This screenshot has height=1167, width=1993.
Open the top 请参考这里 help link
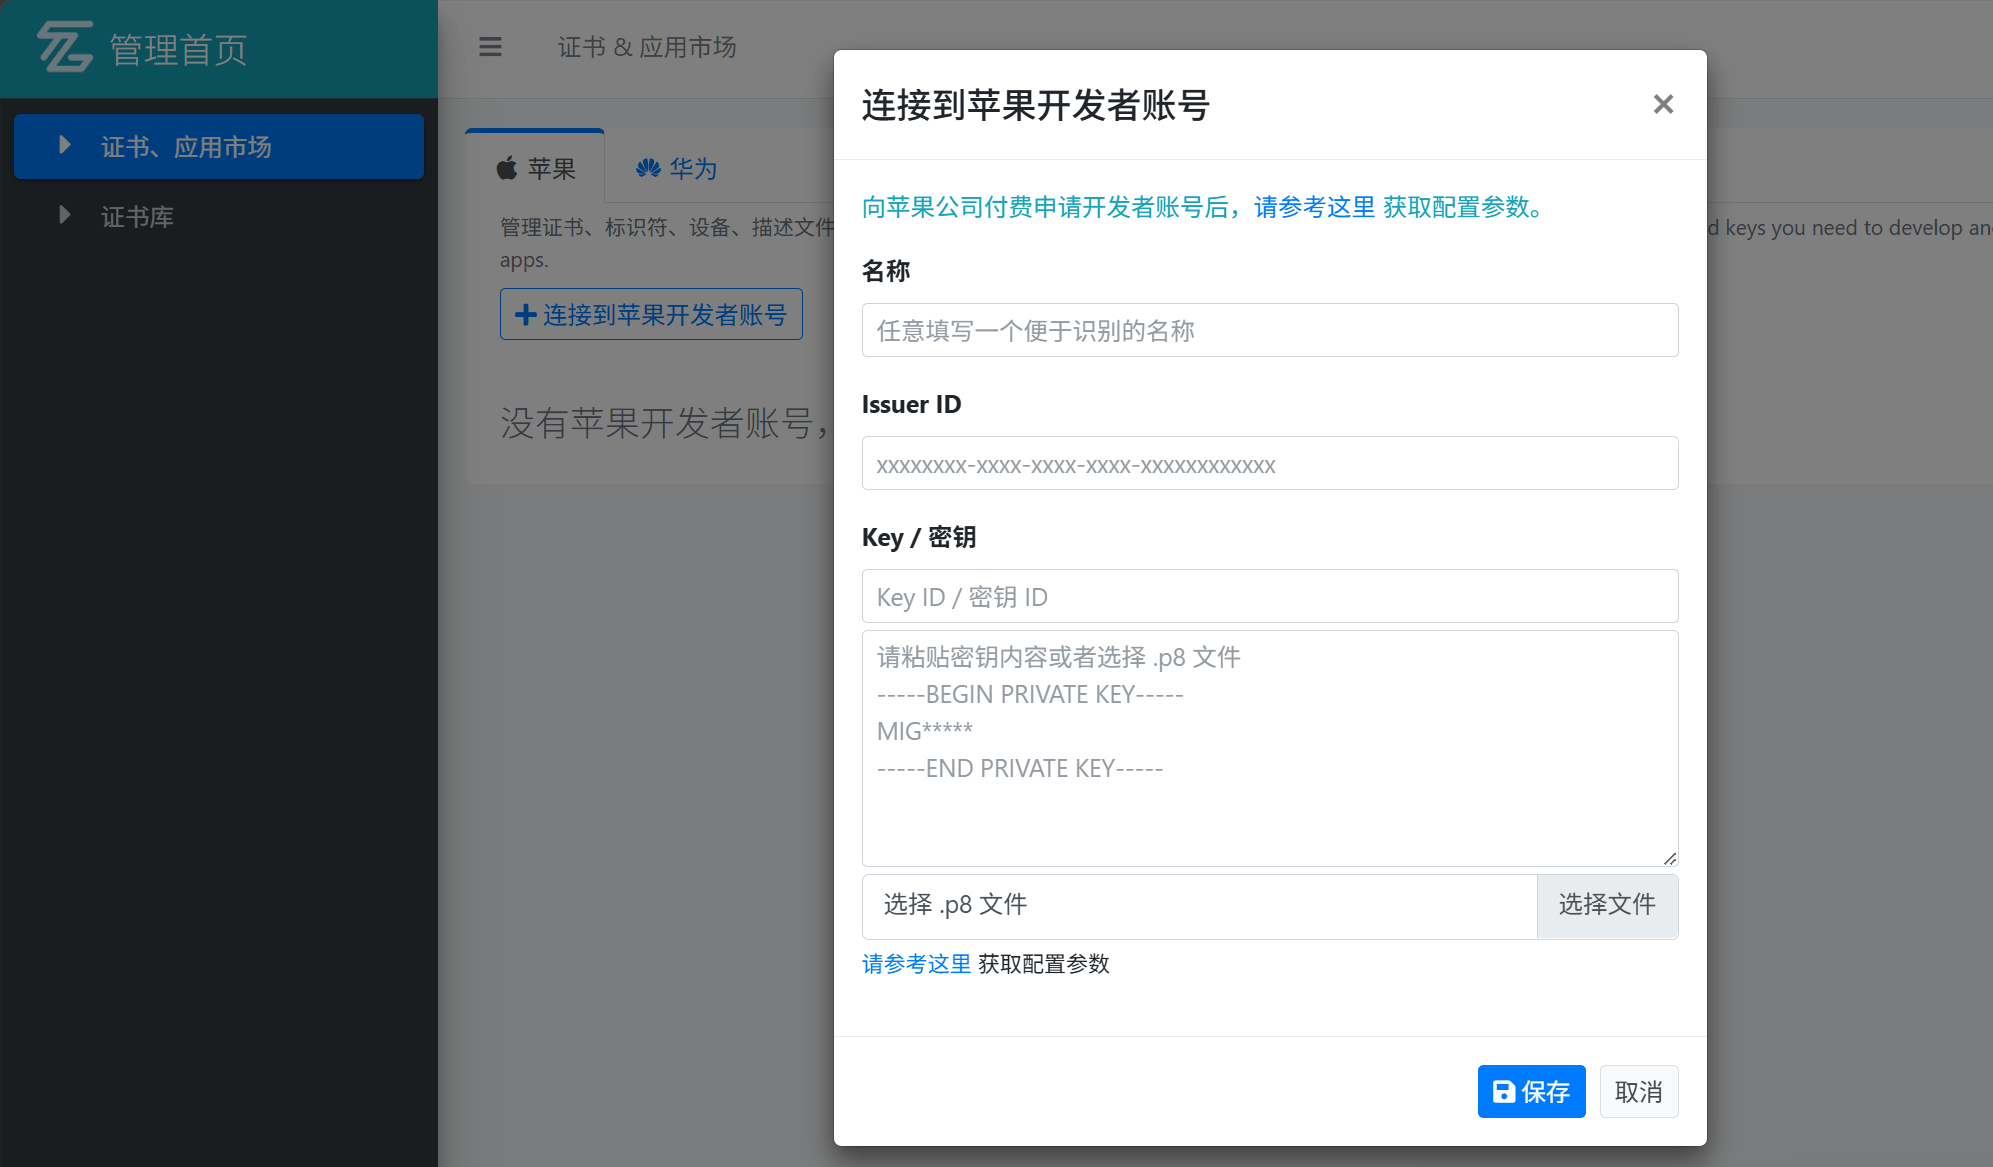(1315, 207)
